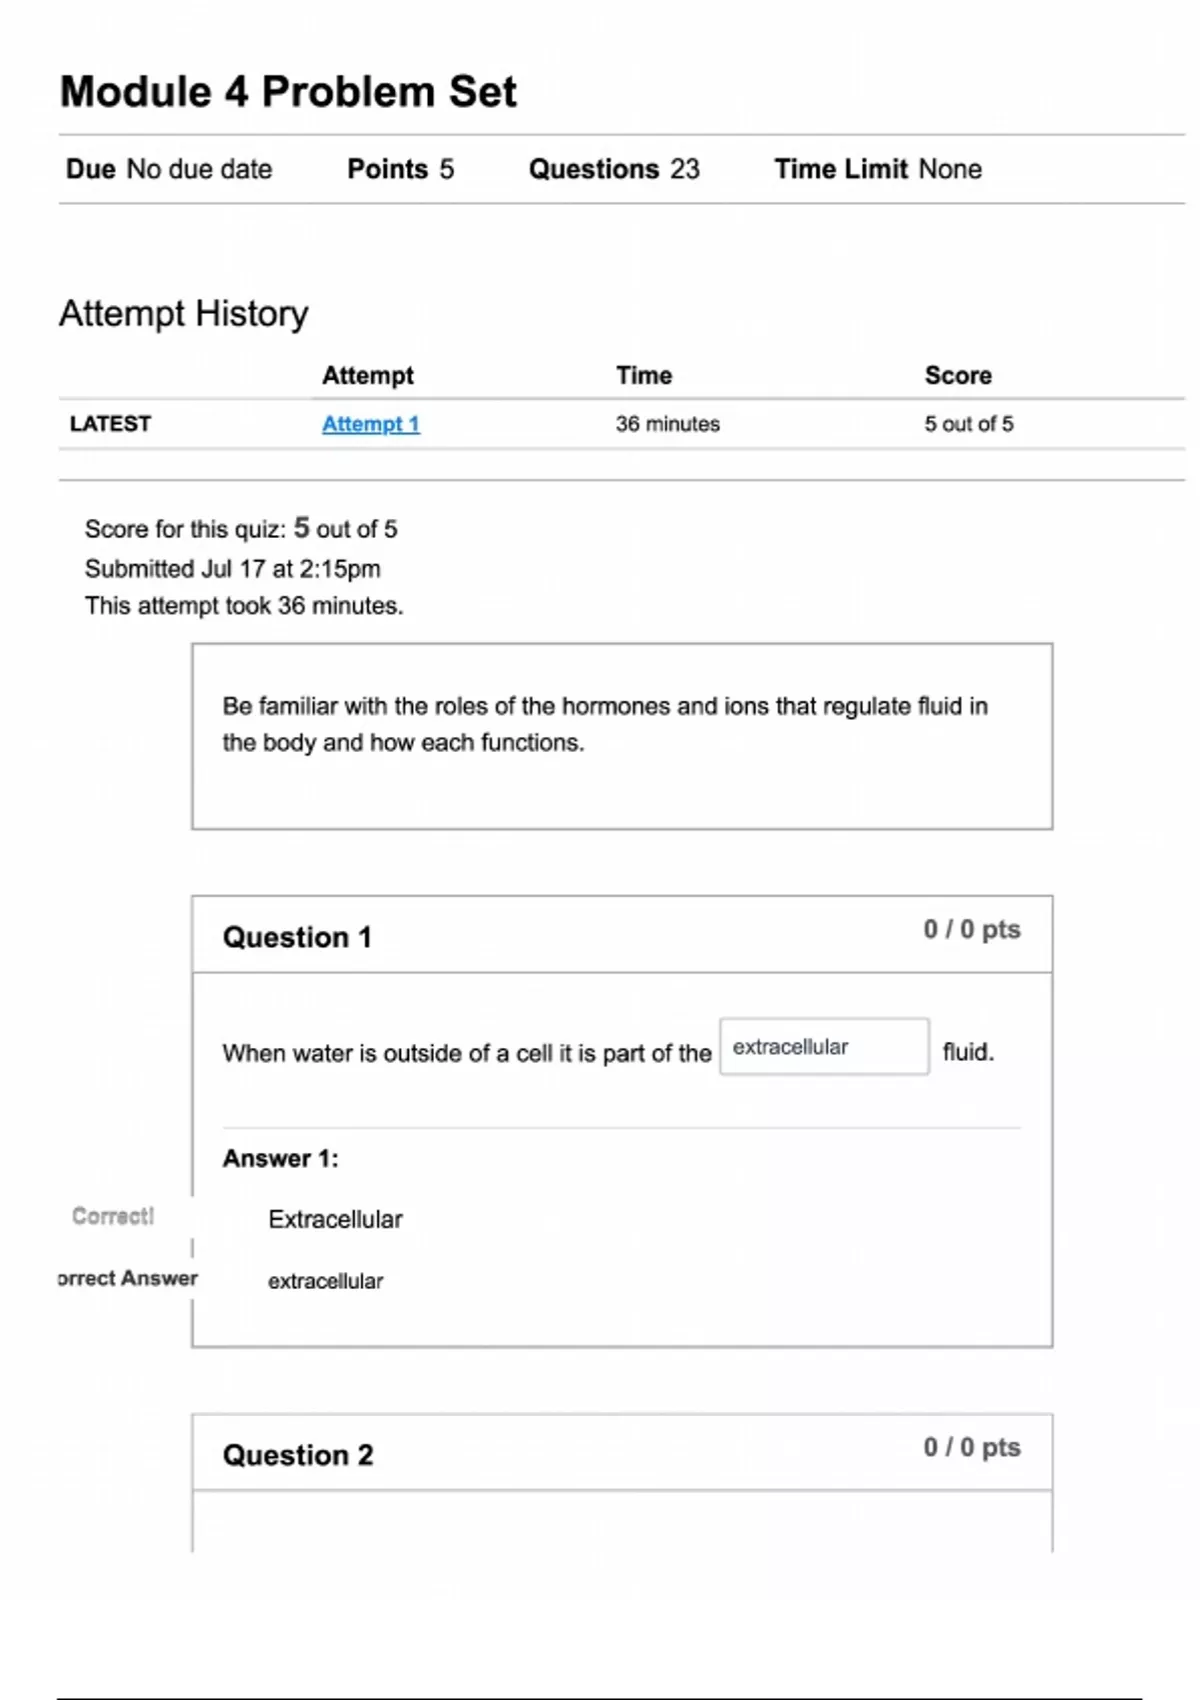1200x1700 pixels.
Task: Click the Score column header
Action: pos(957,376)
